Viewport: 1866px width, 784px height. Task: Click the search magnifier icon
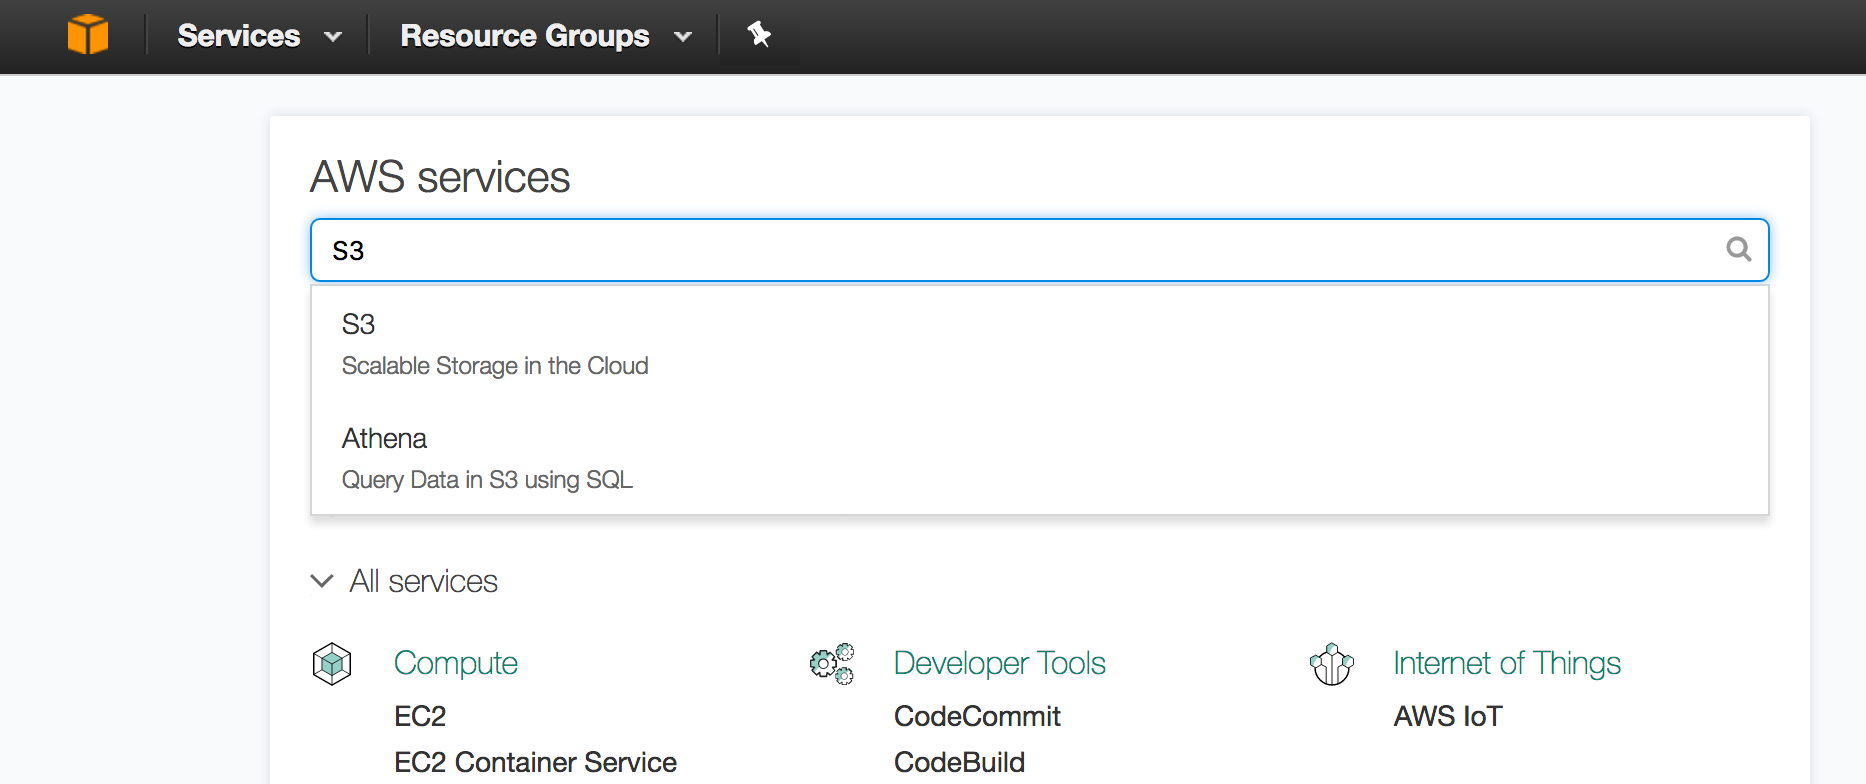[x=1739, y=249]
